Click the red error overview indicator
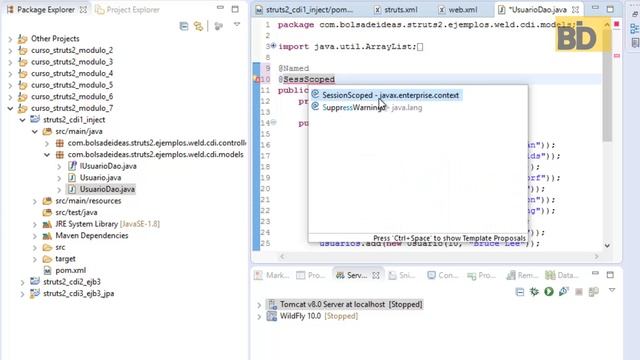The image size is (640, 360). pos(617,24)
